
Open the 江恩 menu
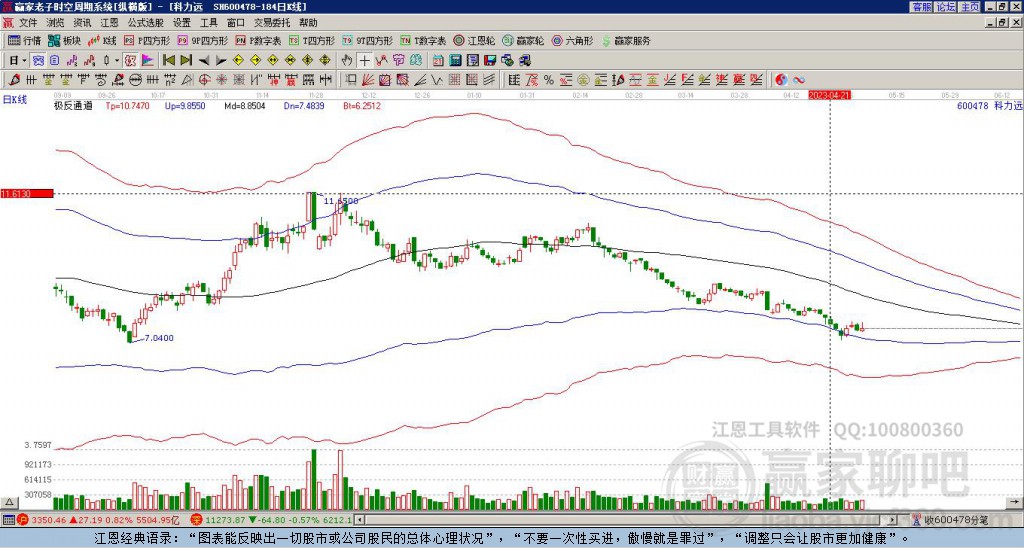[109, 23]
